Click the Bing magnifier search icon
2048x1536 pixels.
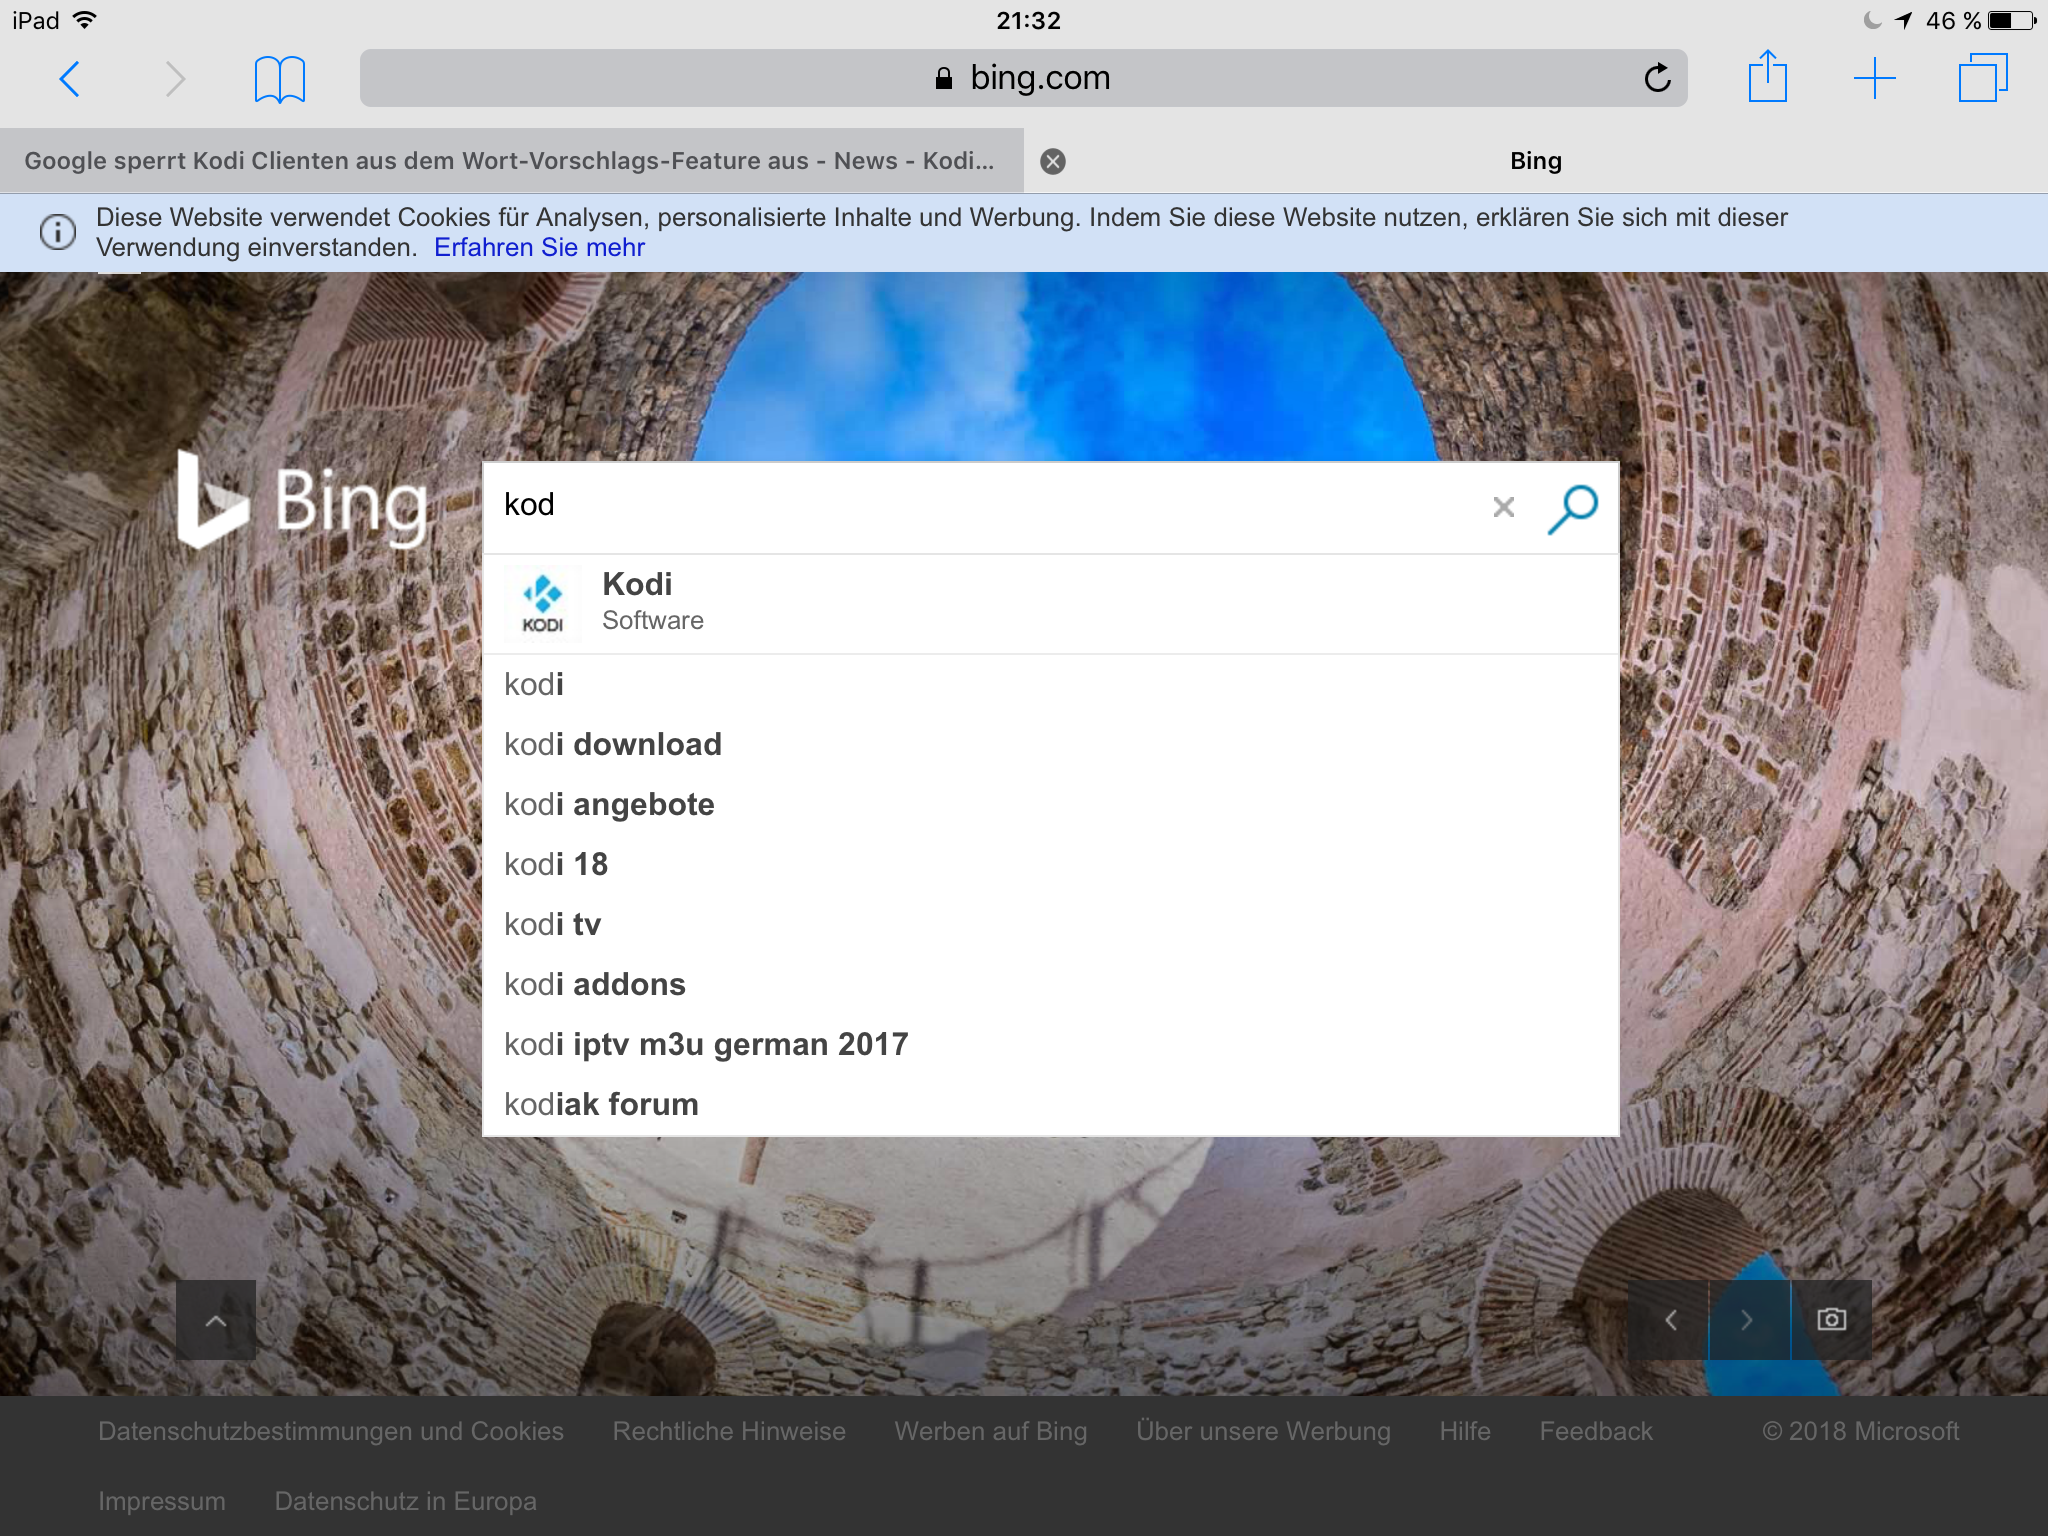[1572, 508]
